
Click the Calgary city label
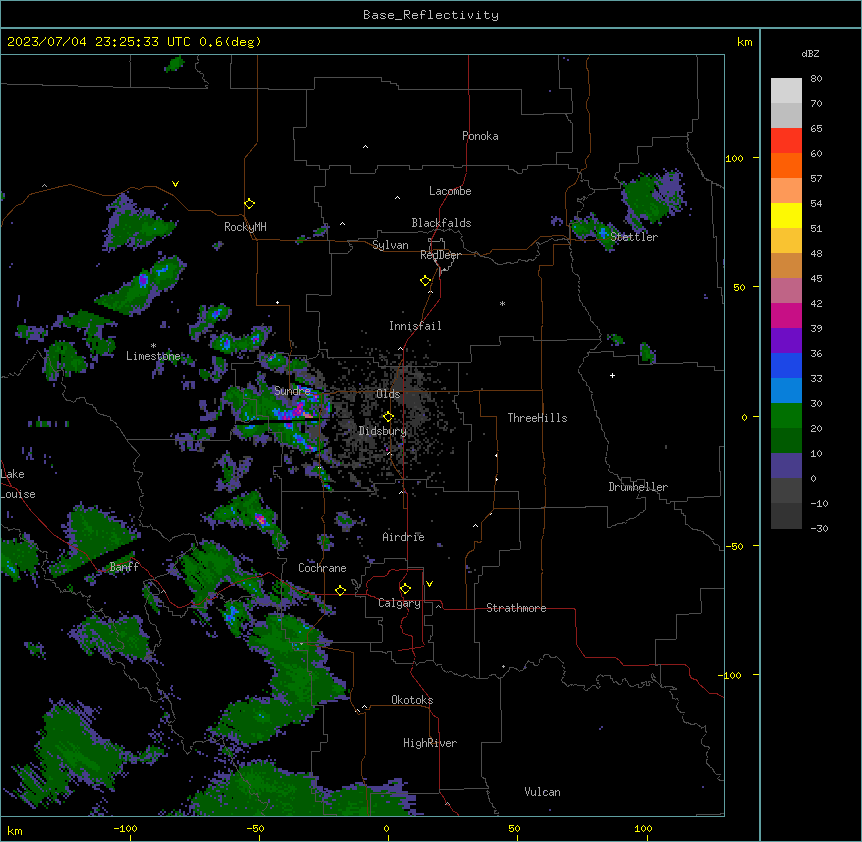tap(399, 603)
